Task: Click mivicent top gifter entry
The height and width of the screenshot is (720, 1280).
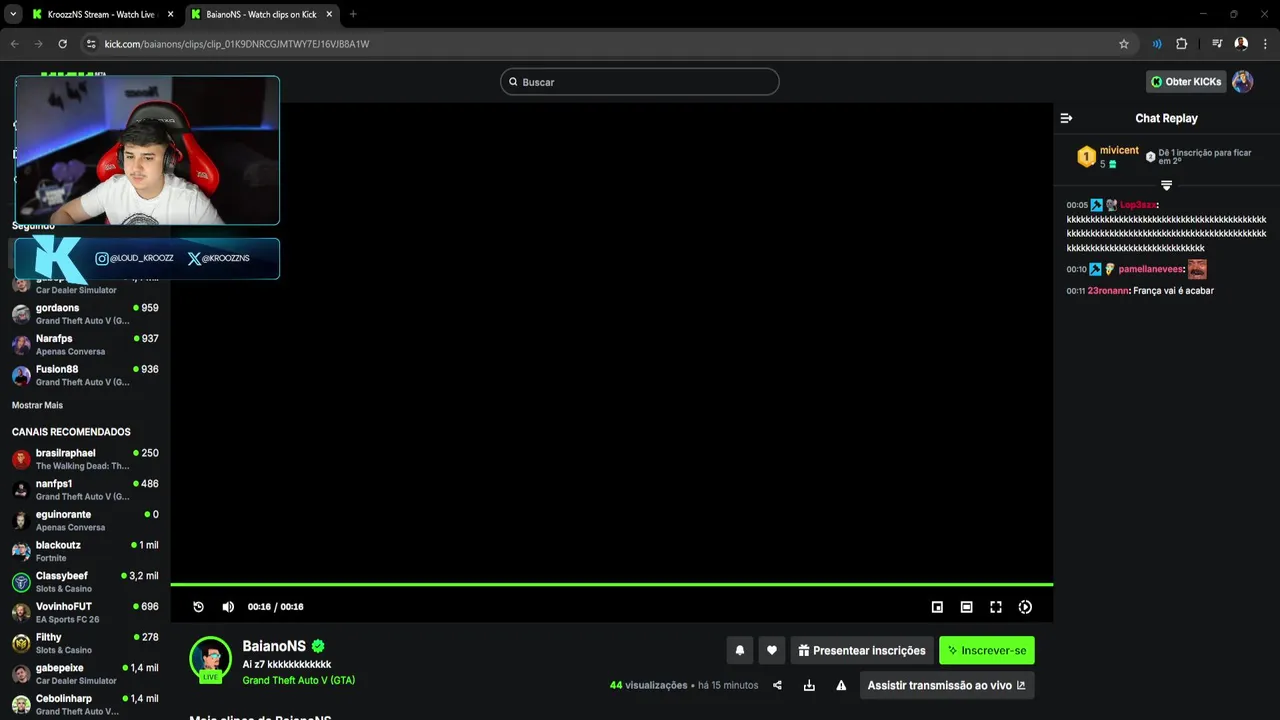Action: point(1108,156)
